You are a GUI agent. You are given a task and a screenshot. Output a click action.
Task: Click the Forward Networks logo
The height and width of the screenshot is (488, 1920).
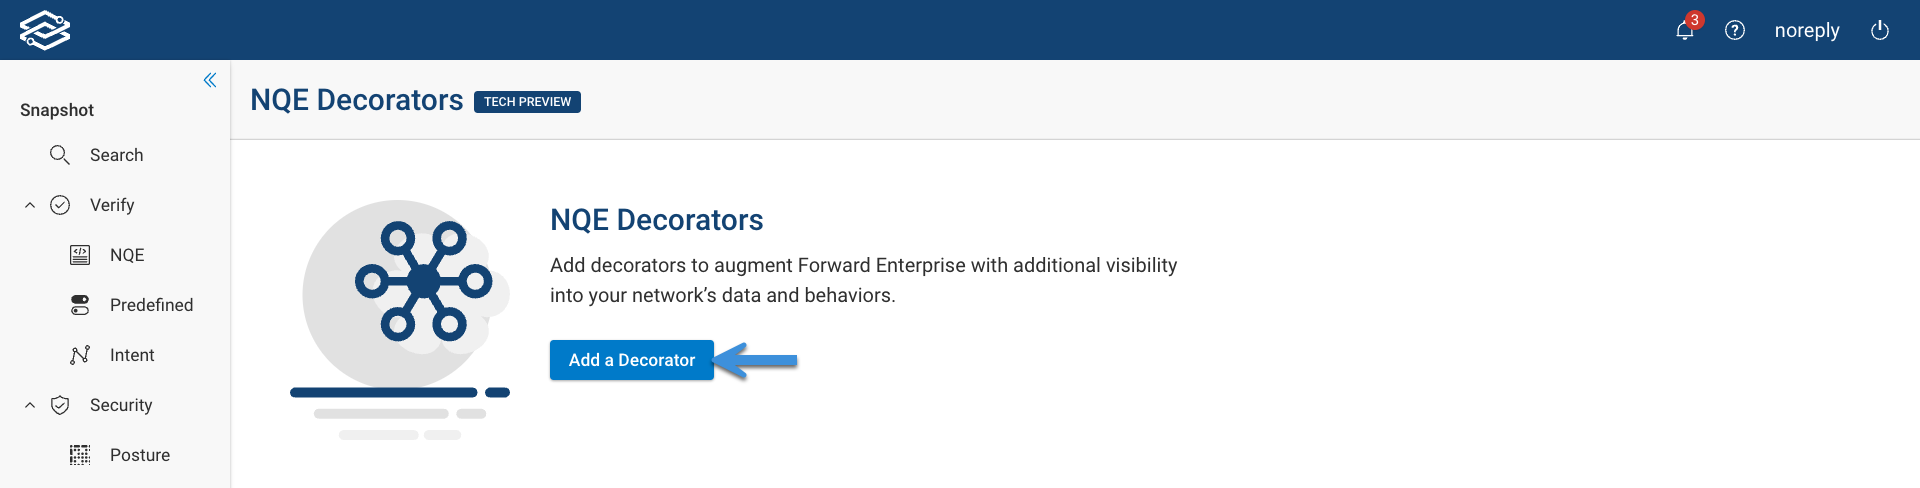[x=45, y=30]
